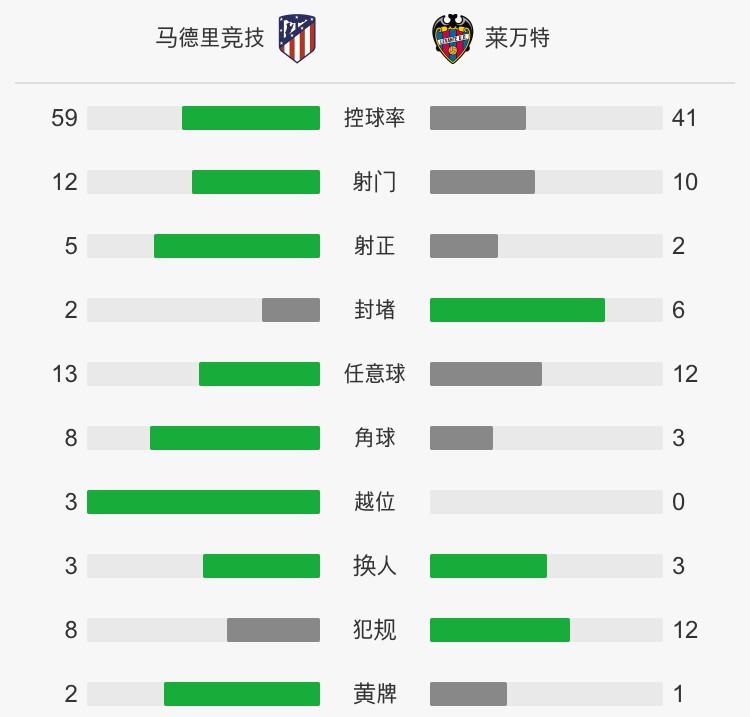Click the green 角球 bar for Atlético
This screenshot has width=750, height=717.
[235, 438]
